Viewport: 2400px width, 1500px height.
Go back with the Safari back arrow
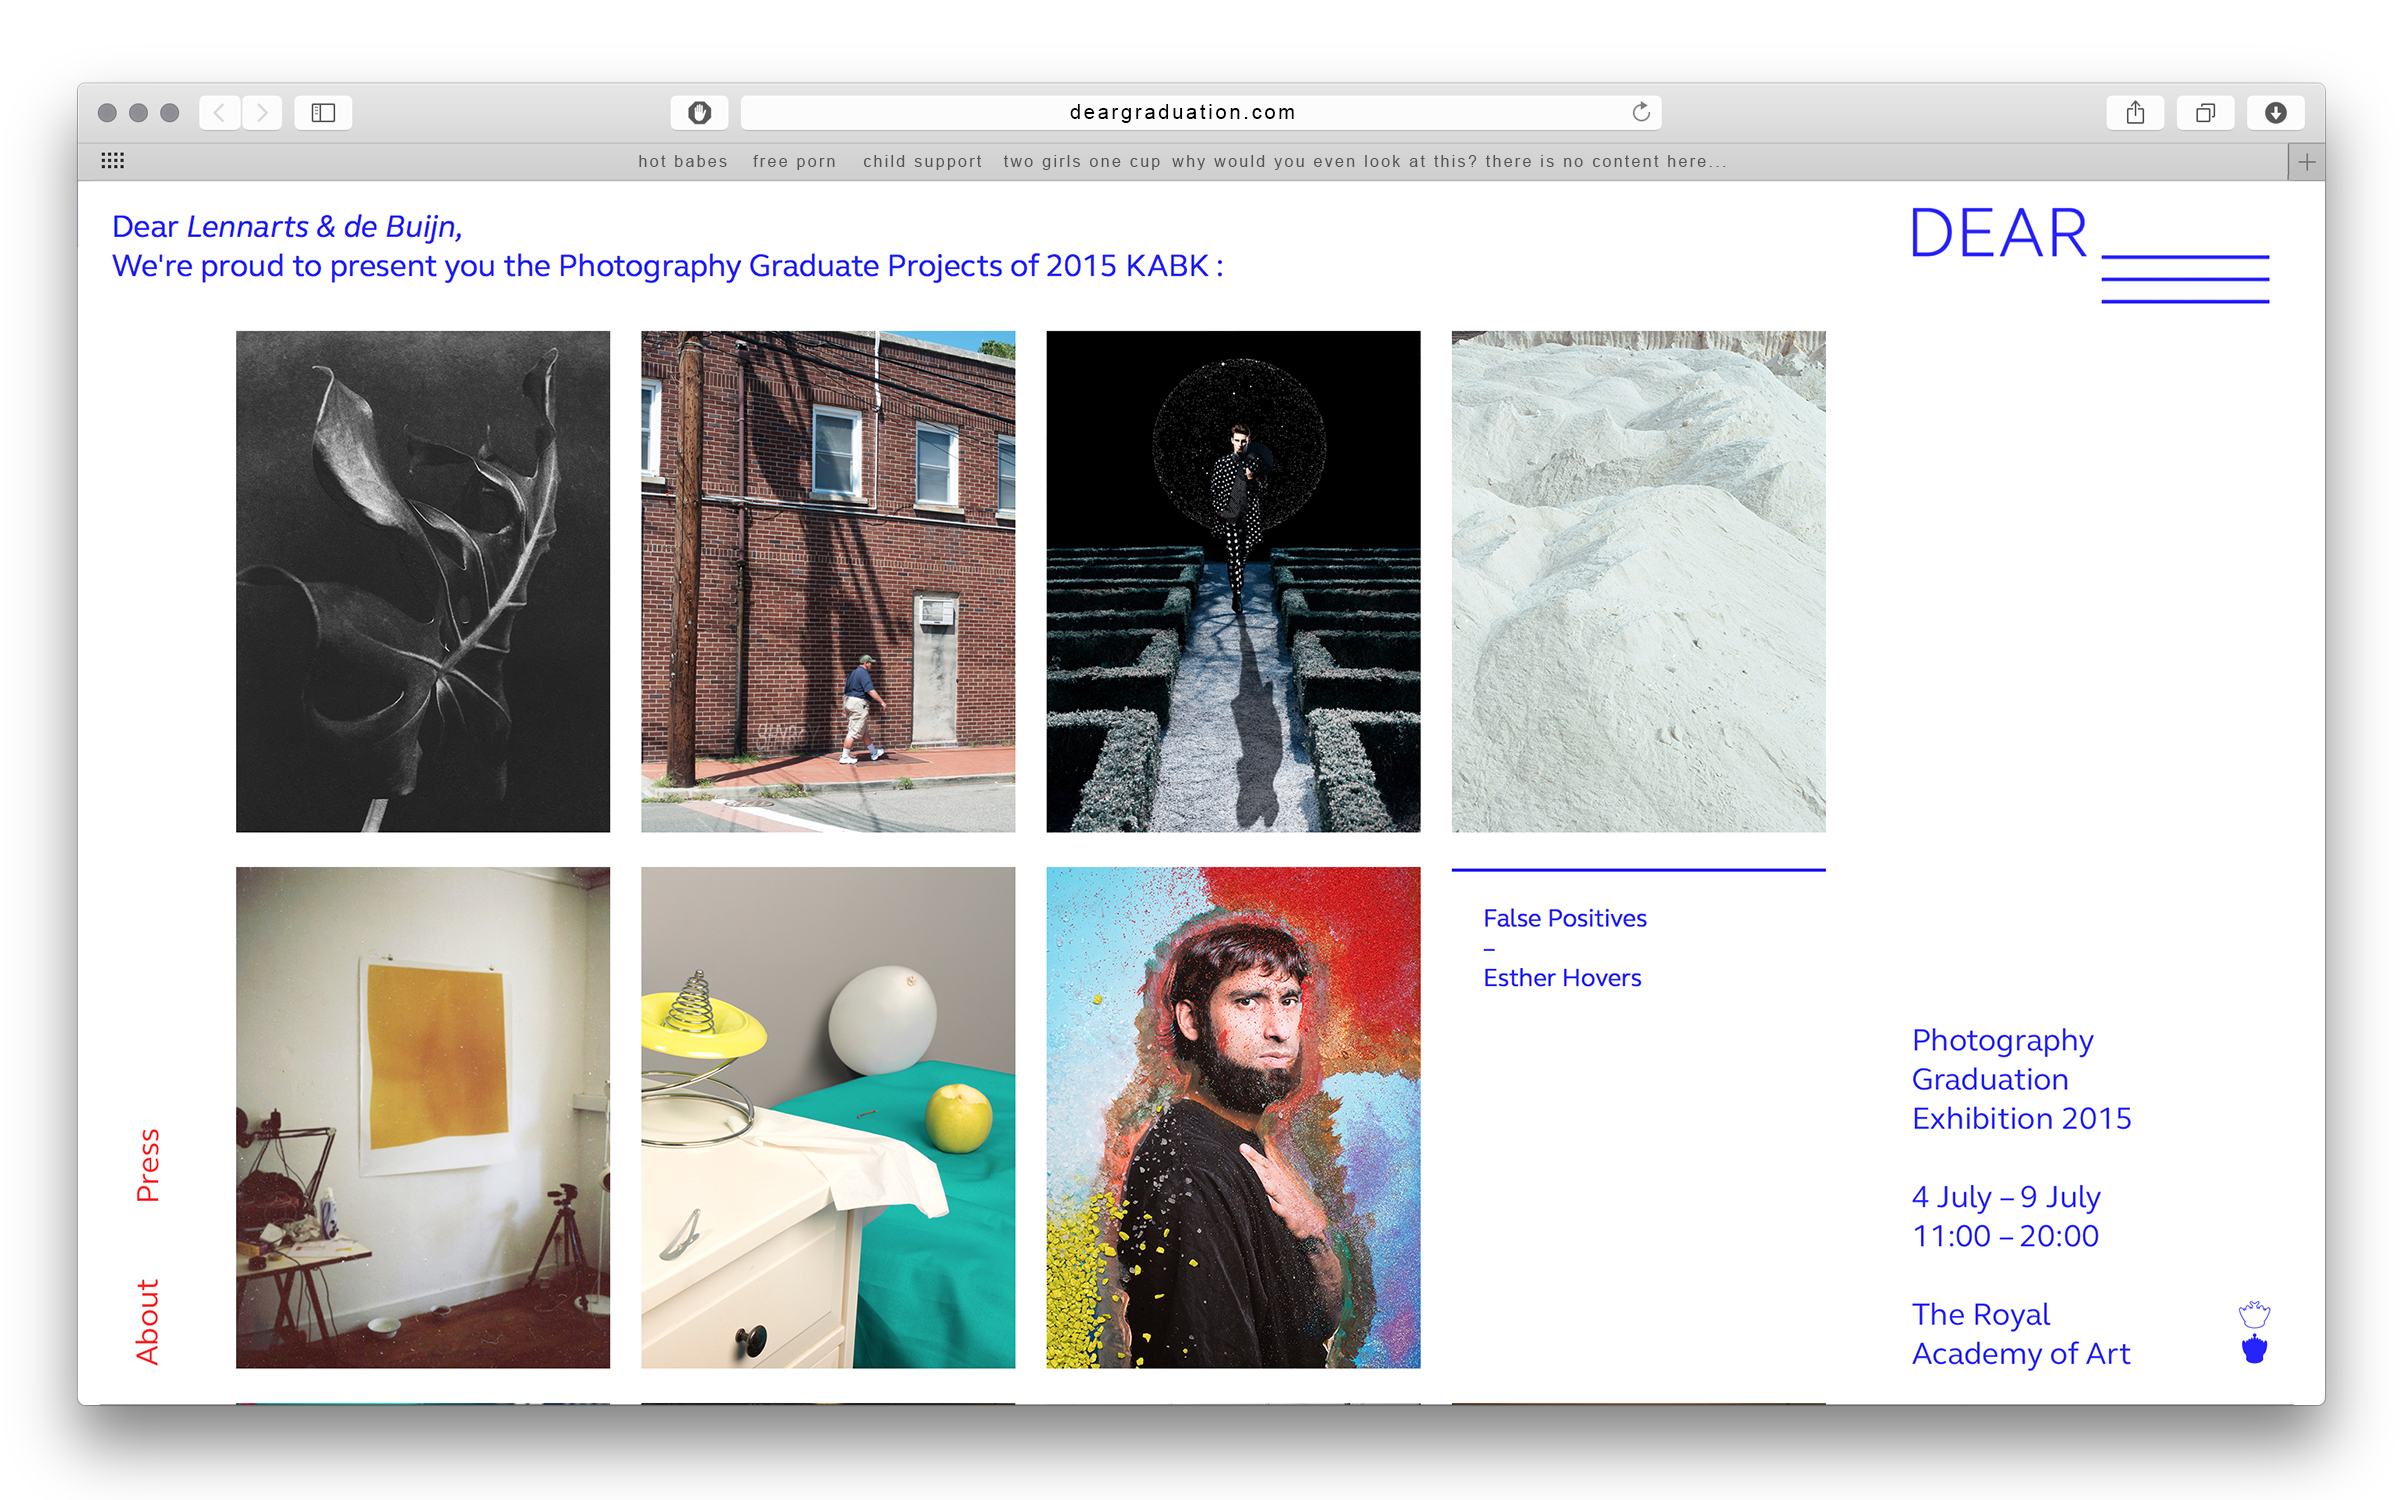[x=219, y=112]
